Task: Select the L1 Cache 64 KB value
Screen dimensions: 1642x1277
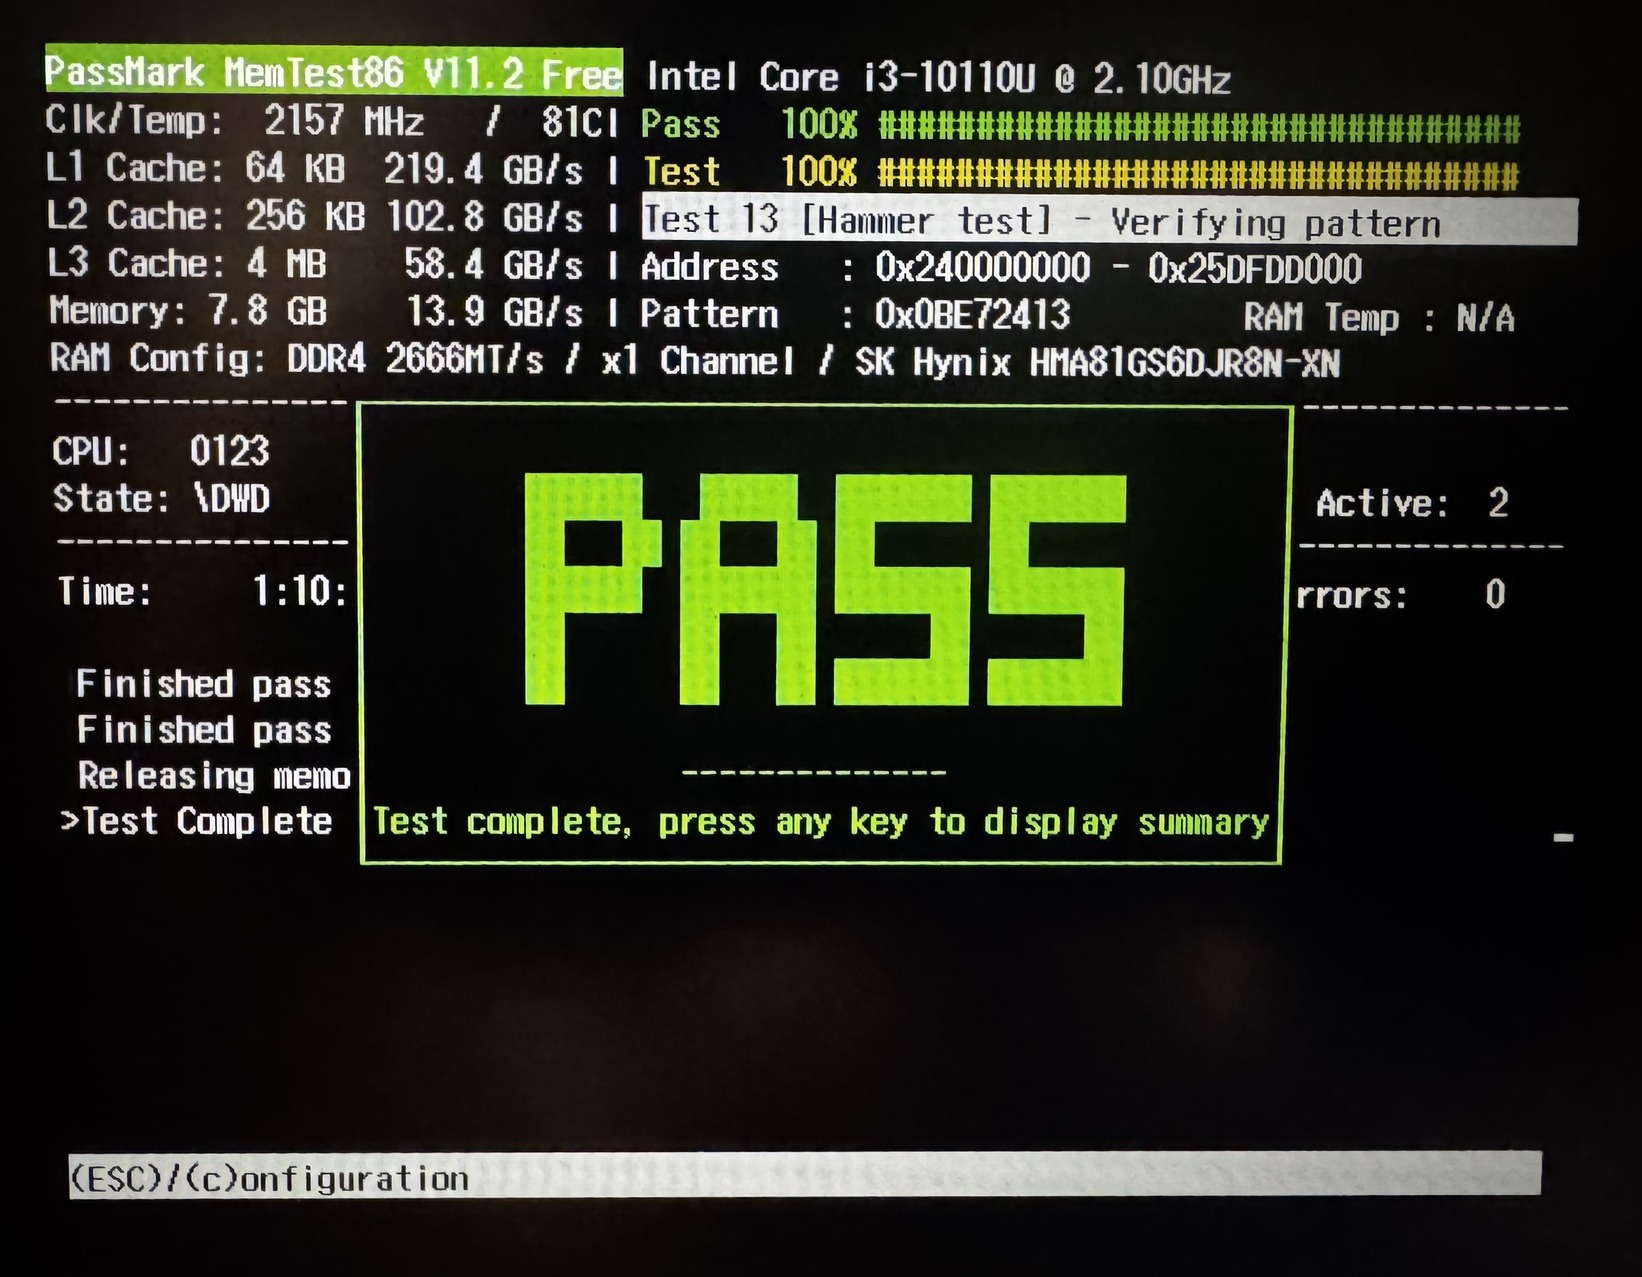Action: point(295,167)
